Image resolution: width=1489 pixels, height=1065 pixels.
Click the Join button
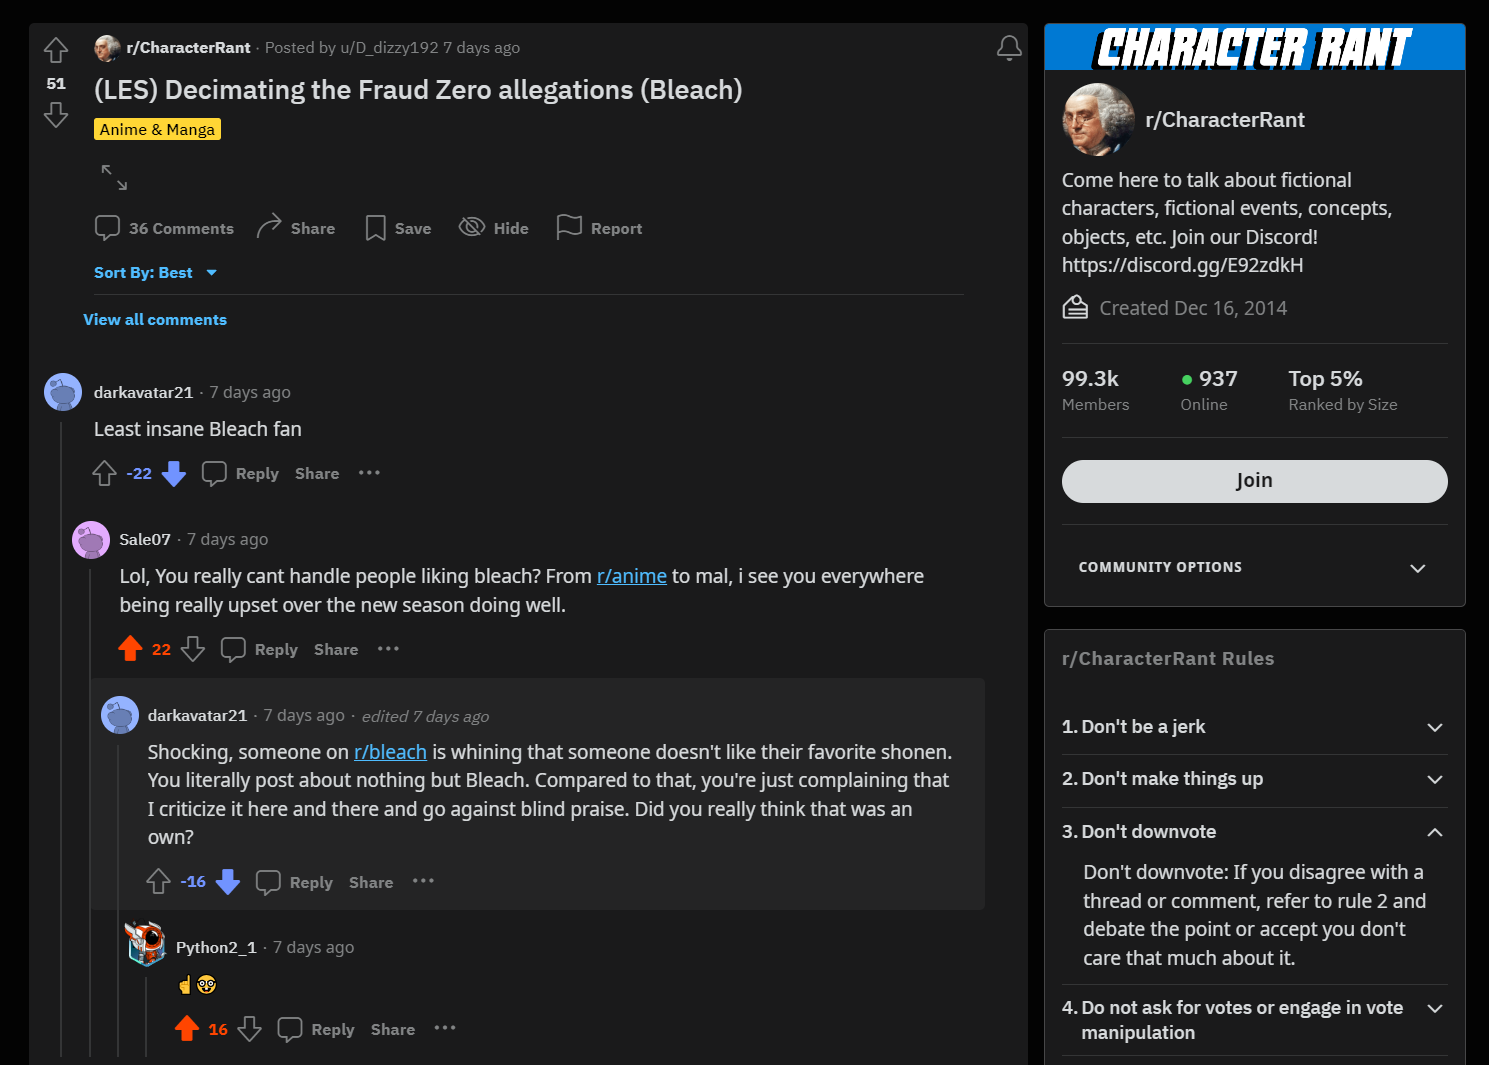click(1254, 481)
